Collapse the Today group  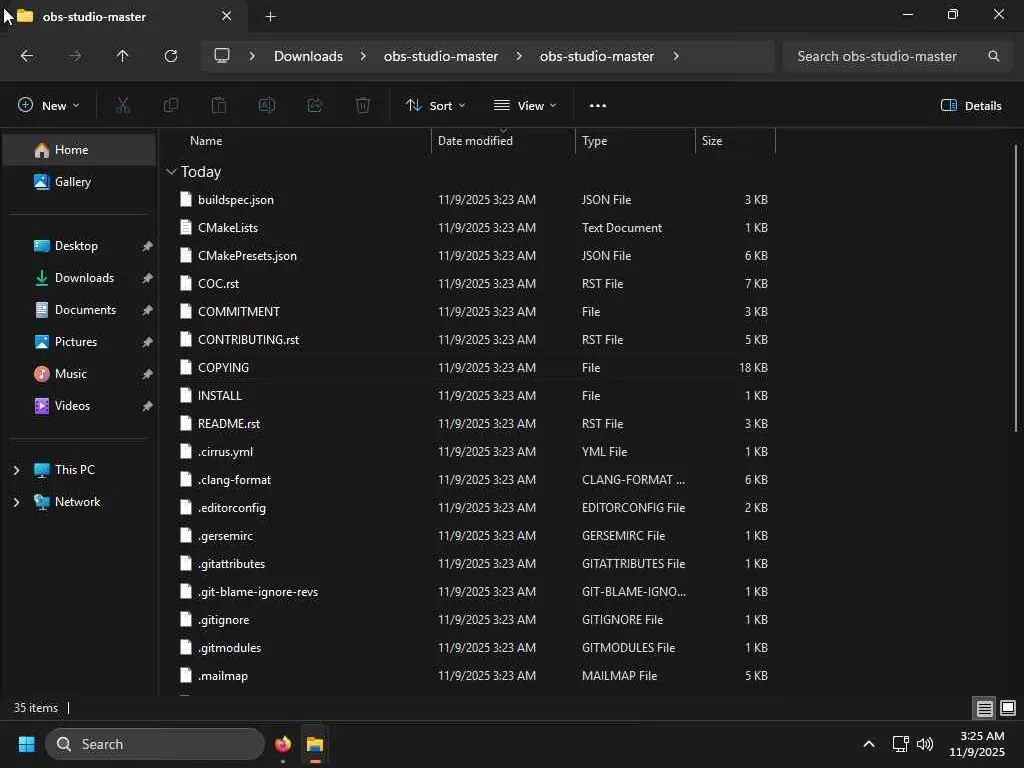(171, 172)
